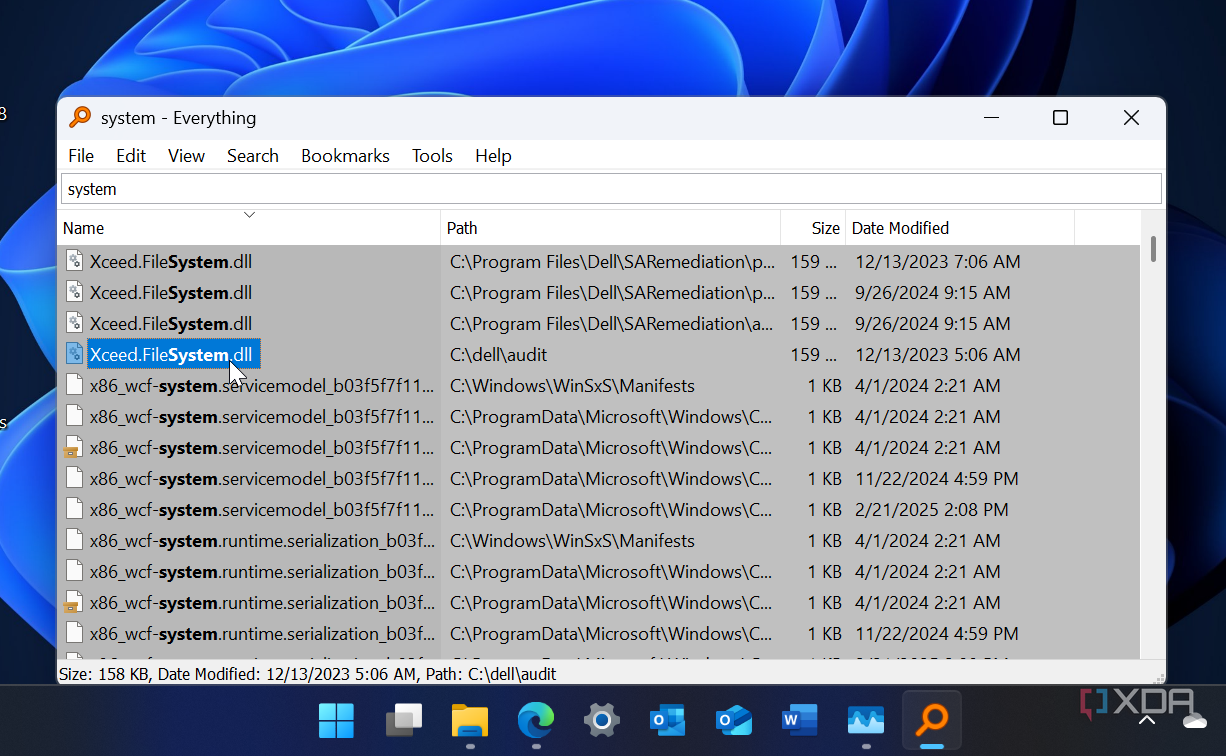Click file icon of servicemodel row dated 2/21/2025

click(75, 509)
